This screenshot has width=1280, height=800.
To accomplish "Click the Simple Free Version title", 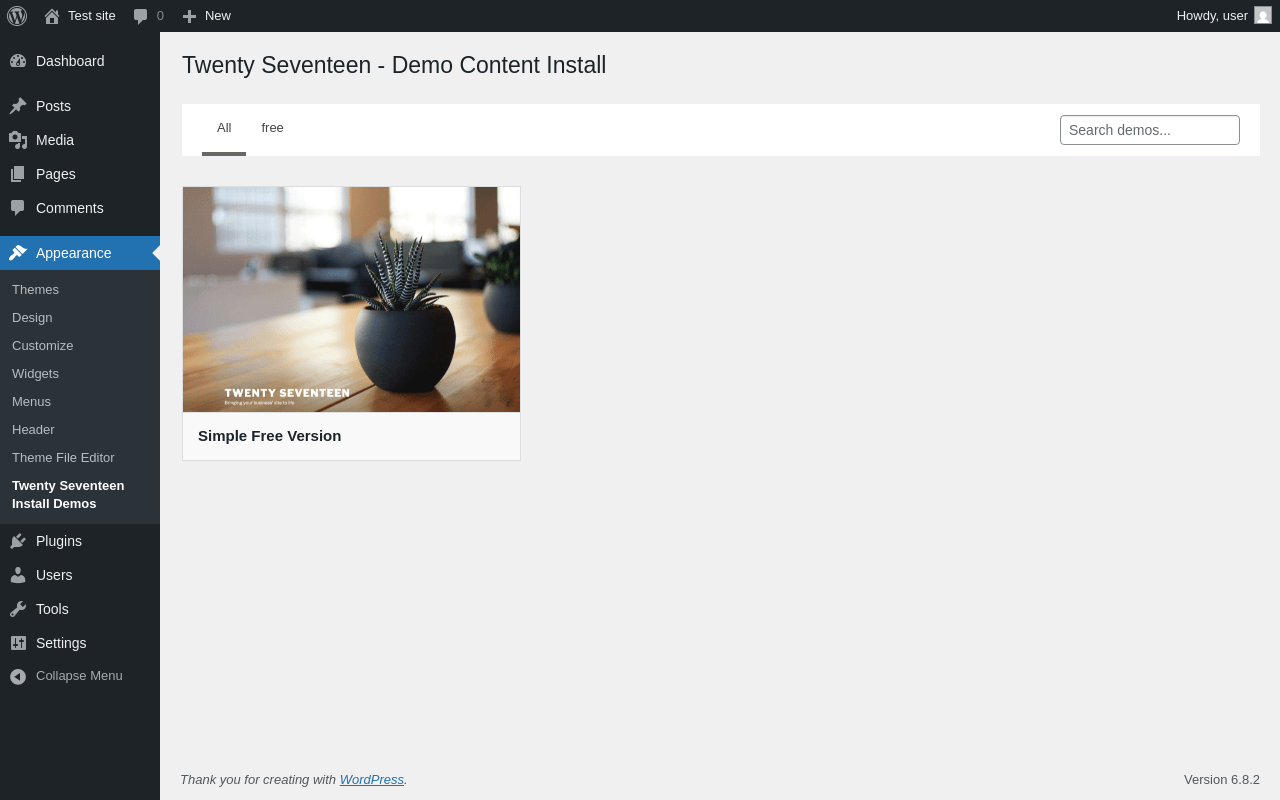I will pos(270,436).
